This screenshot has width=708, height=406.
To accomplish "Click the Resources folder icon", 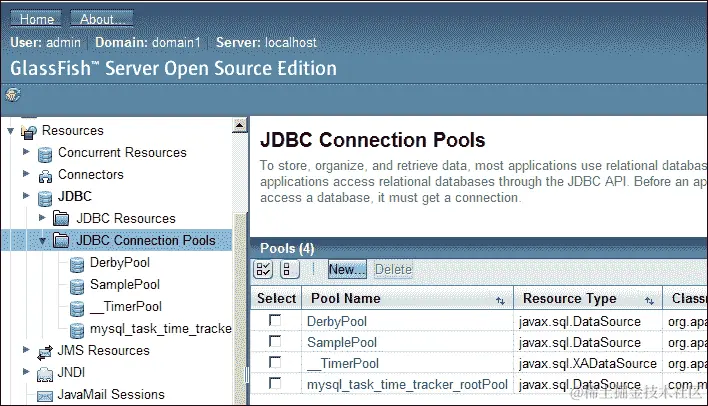I will pyautogui.click(x=29, y=132).
